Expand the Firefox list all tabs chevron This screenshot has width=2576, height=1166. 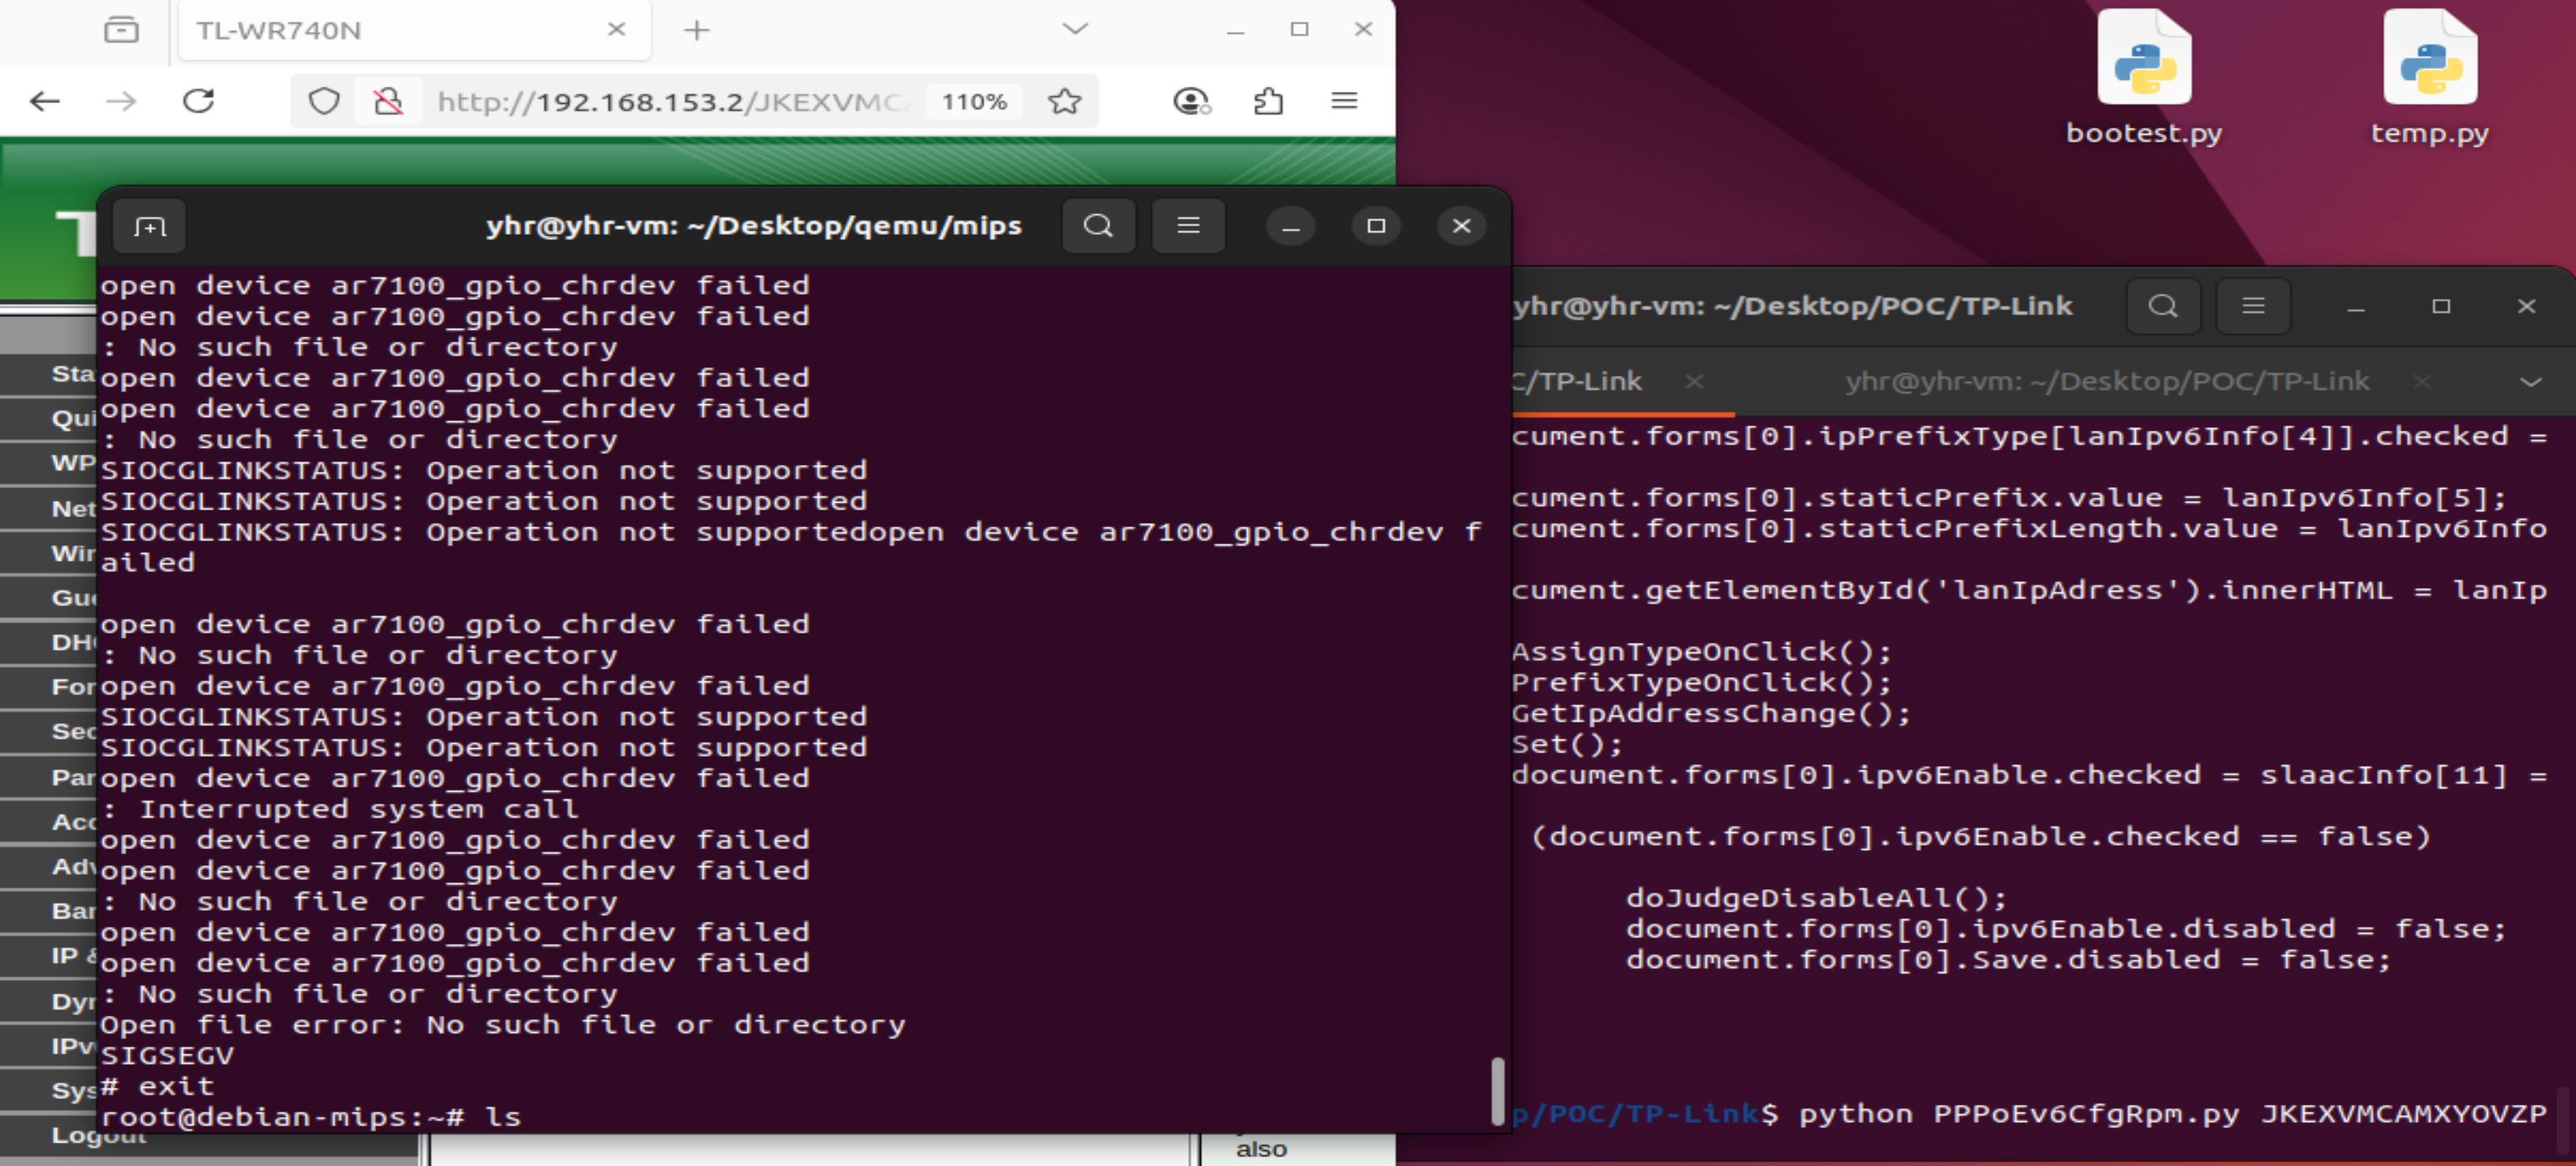pos(1075,29)
